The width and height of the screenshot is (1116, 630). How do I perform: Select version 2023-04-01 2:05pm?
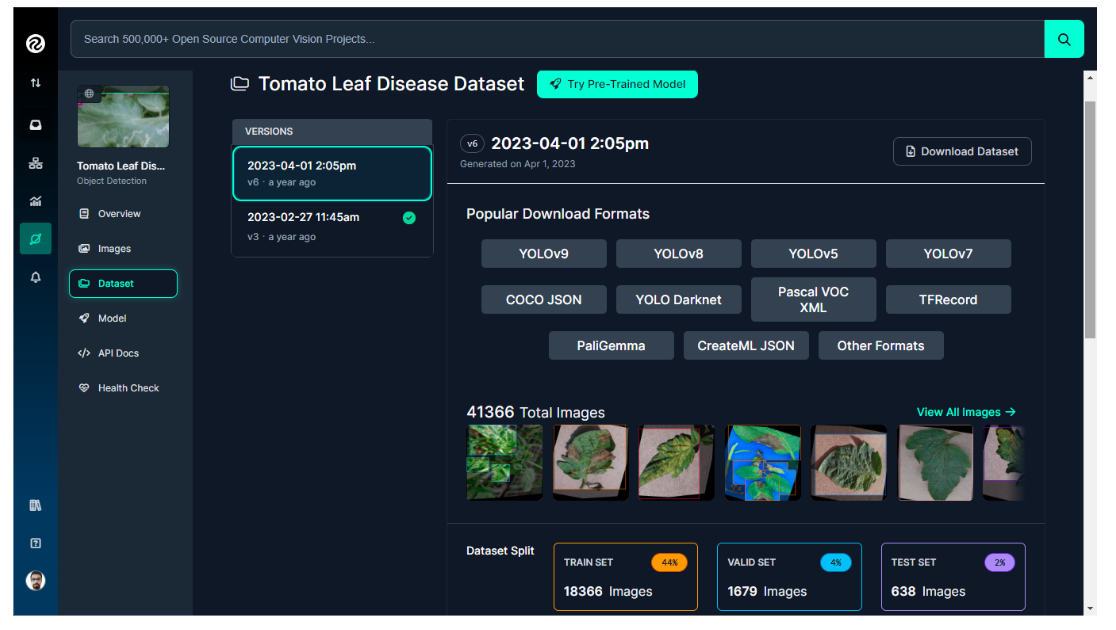click(332, 174)
